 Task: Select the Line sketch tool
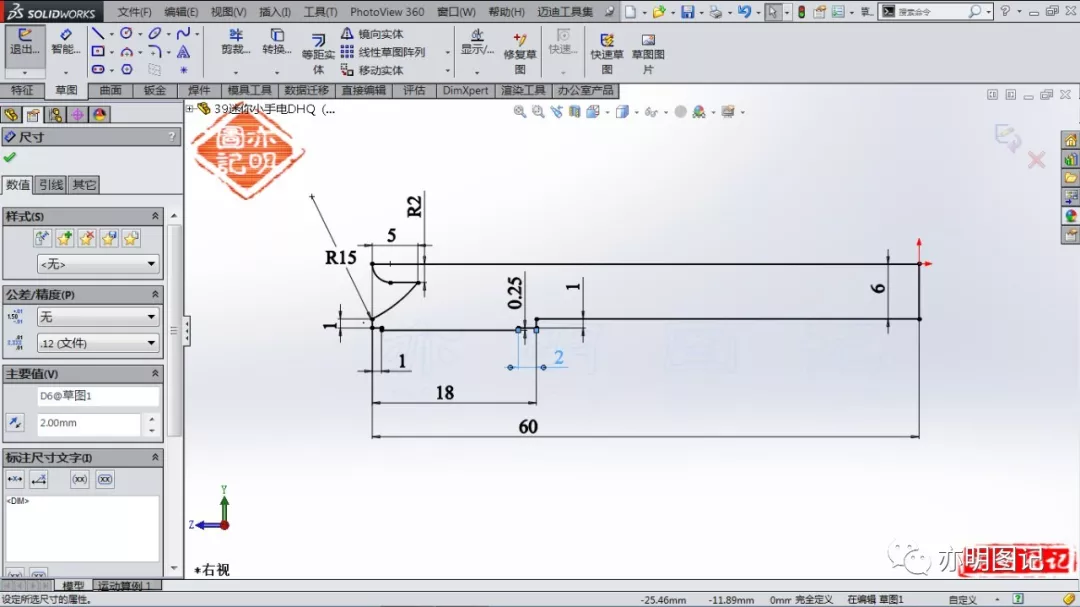pos(98,34)
